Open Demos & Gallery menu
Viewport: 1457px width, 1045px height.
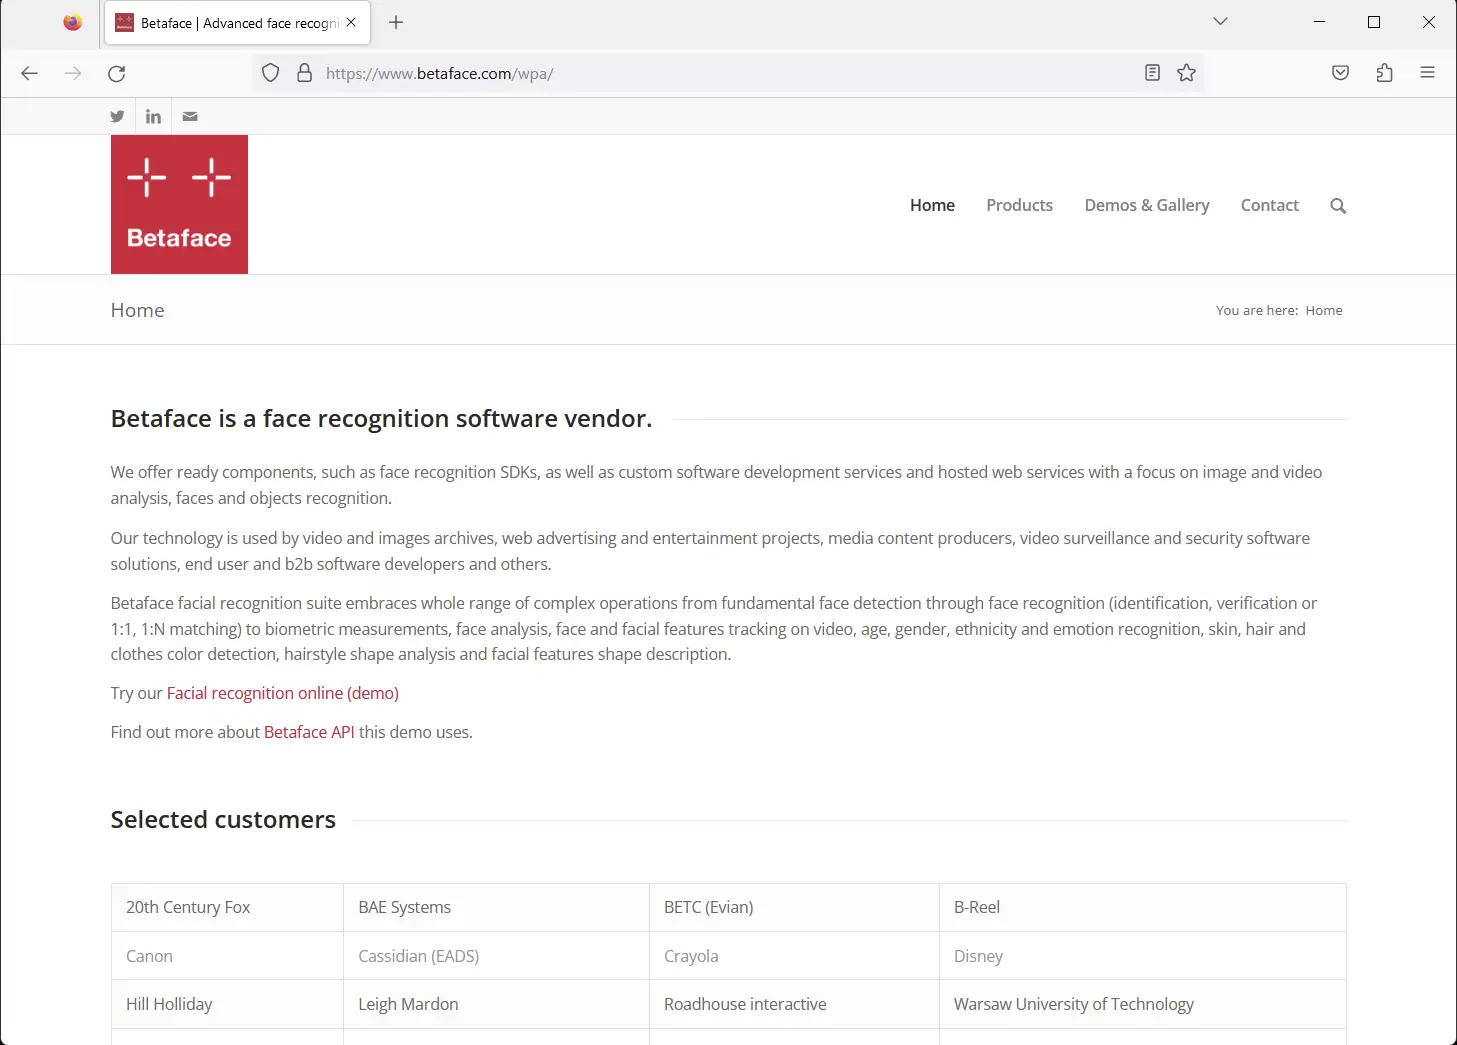tap(1146, 205)
